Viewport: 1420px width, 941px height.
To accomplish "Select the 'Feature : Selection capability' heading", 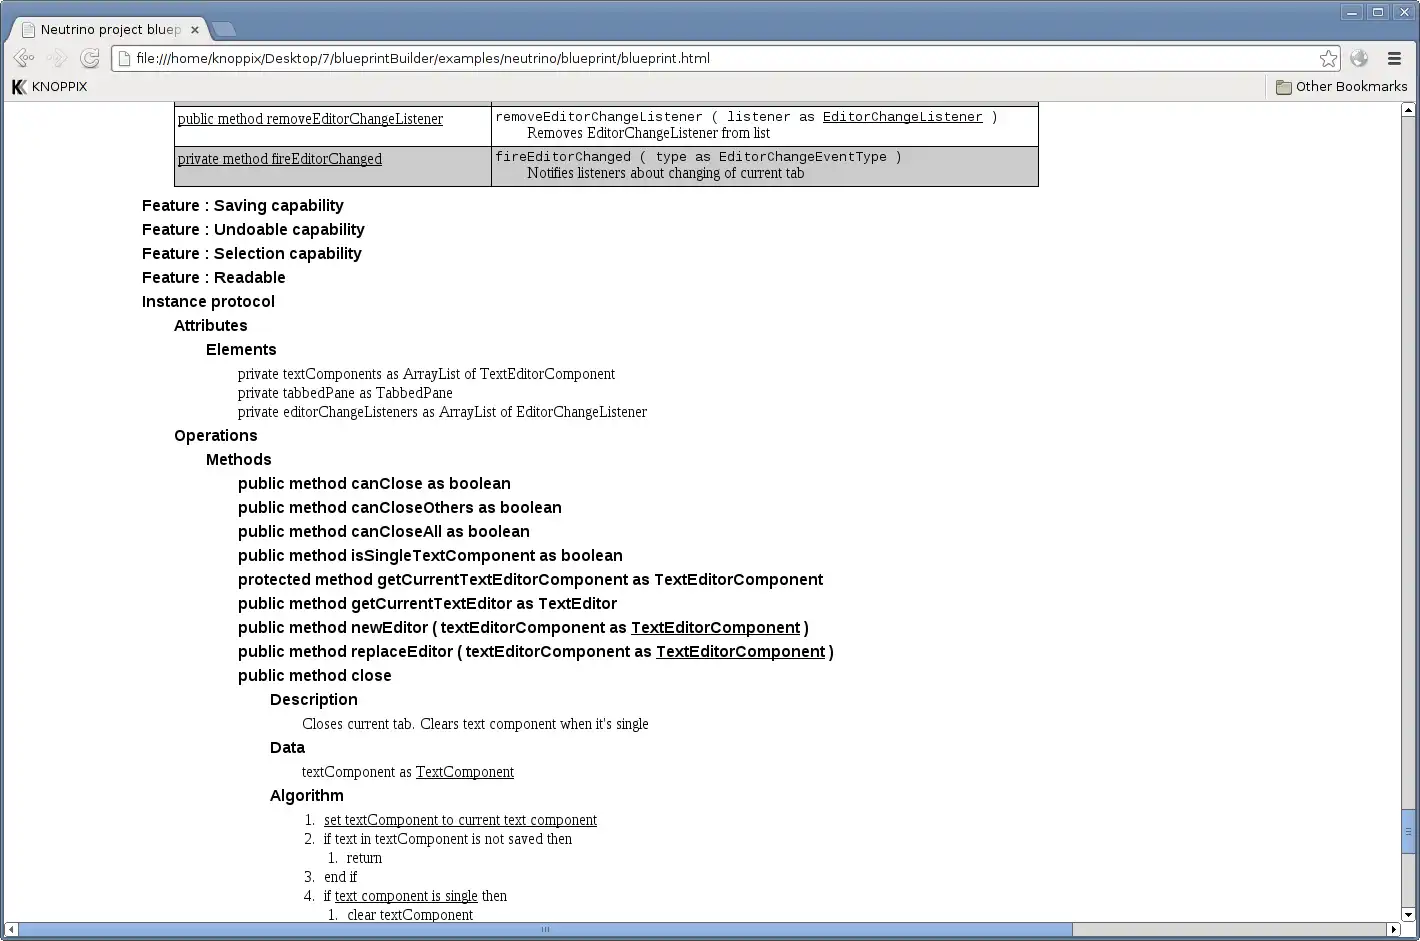I will [252, 254].
